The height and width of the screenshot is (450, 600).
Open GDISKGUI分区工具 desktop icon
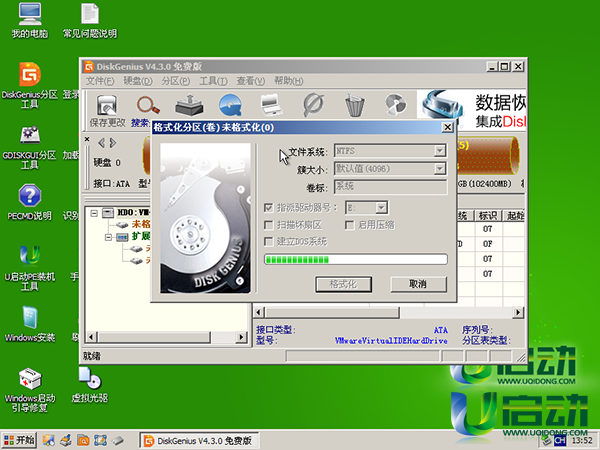coord(30,147)
